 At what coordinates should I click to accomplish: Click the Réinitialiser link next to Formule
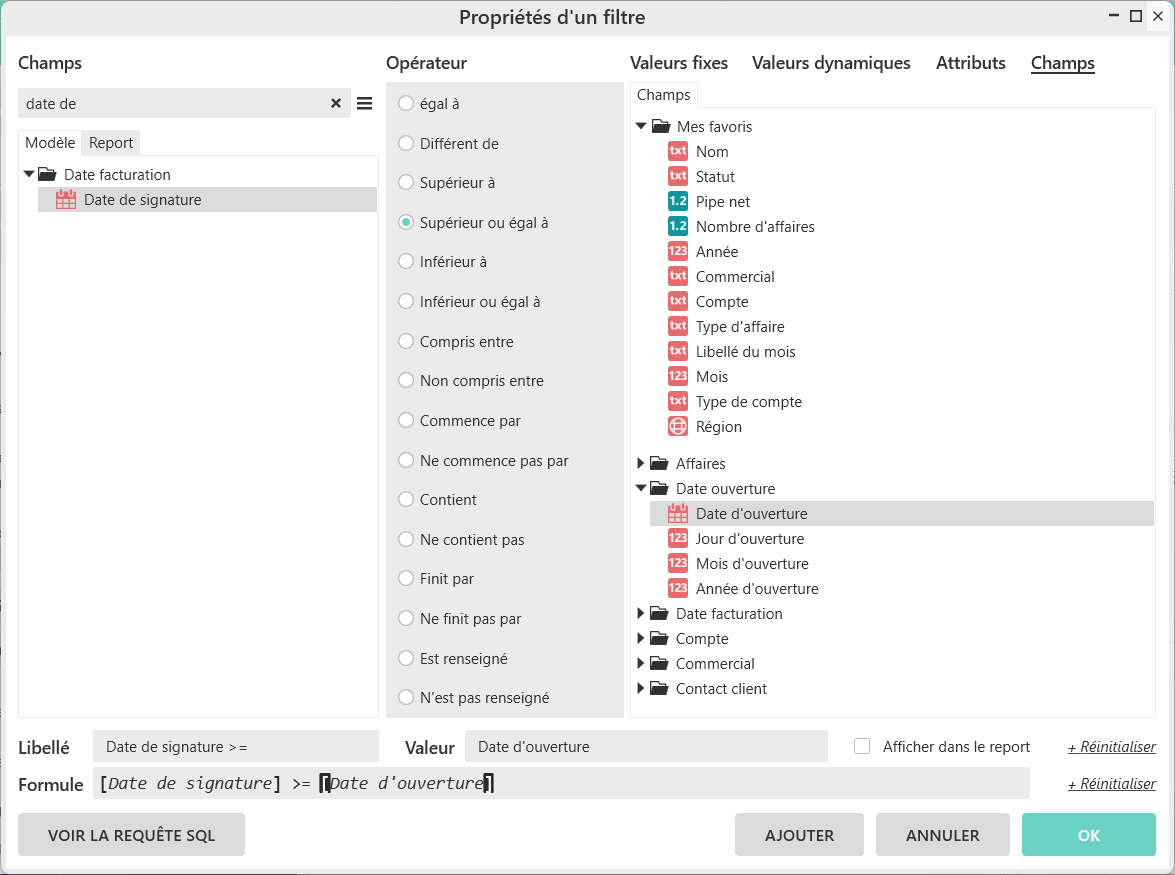click(1111, 784)
